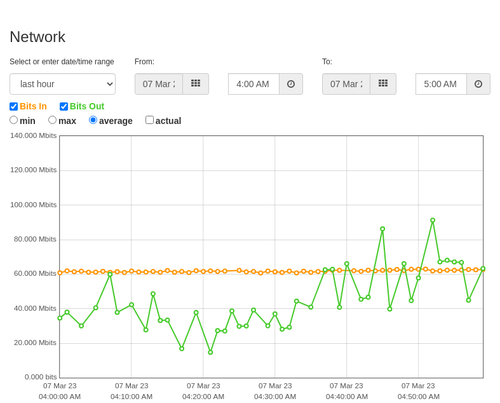The image size is (500, 403).
Task: Click the 40.000 Mbits axis label
Action: click(35, 308)
